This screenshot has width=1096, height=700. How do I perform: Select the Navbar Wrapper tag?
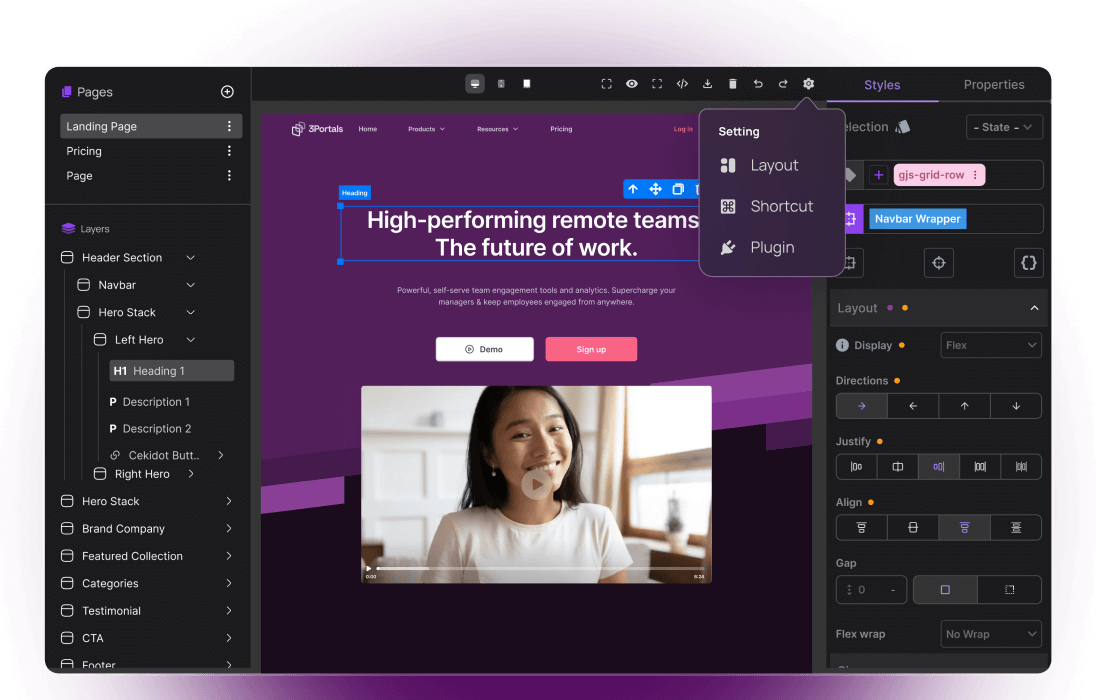(917, 219)
